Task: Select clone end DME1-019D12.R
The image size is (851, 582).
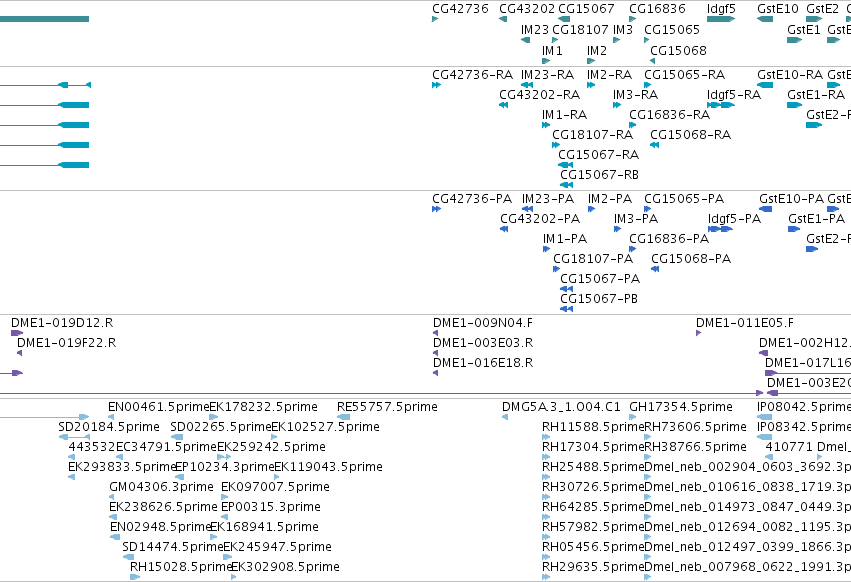Action: click(62, 324)
